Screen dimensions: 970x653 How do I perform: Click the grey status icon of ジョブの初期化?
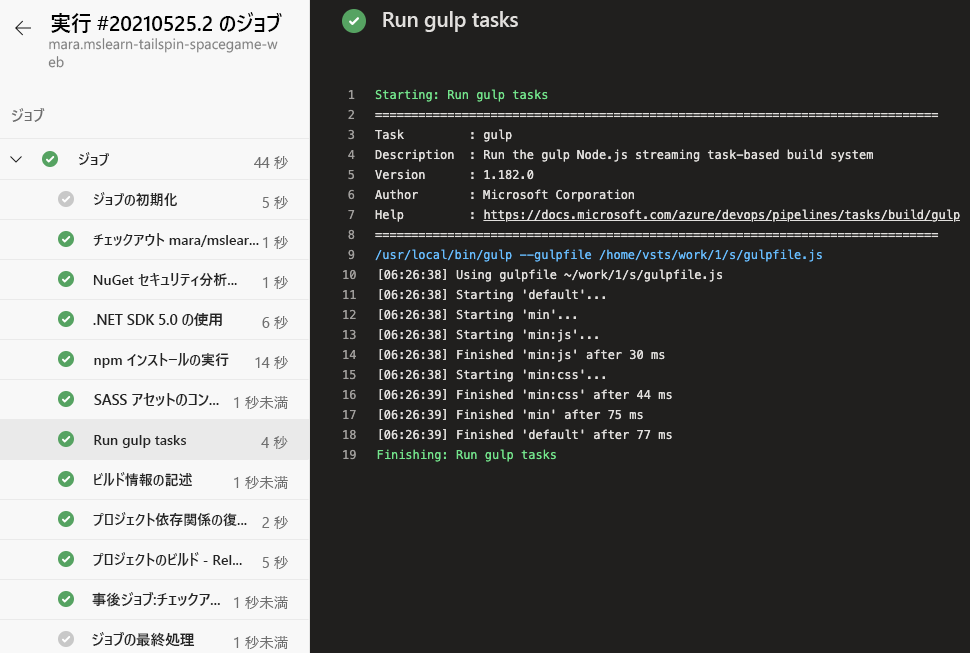(66, 199)
